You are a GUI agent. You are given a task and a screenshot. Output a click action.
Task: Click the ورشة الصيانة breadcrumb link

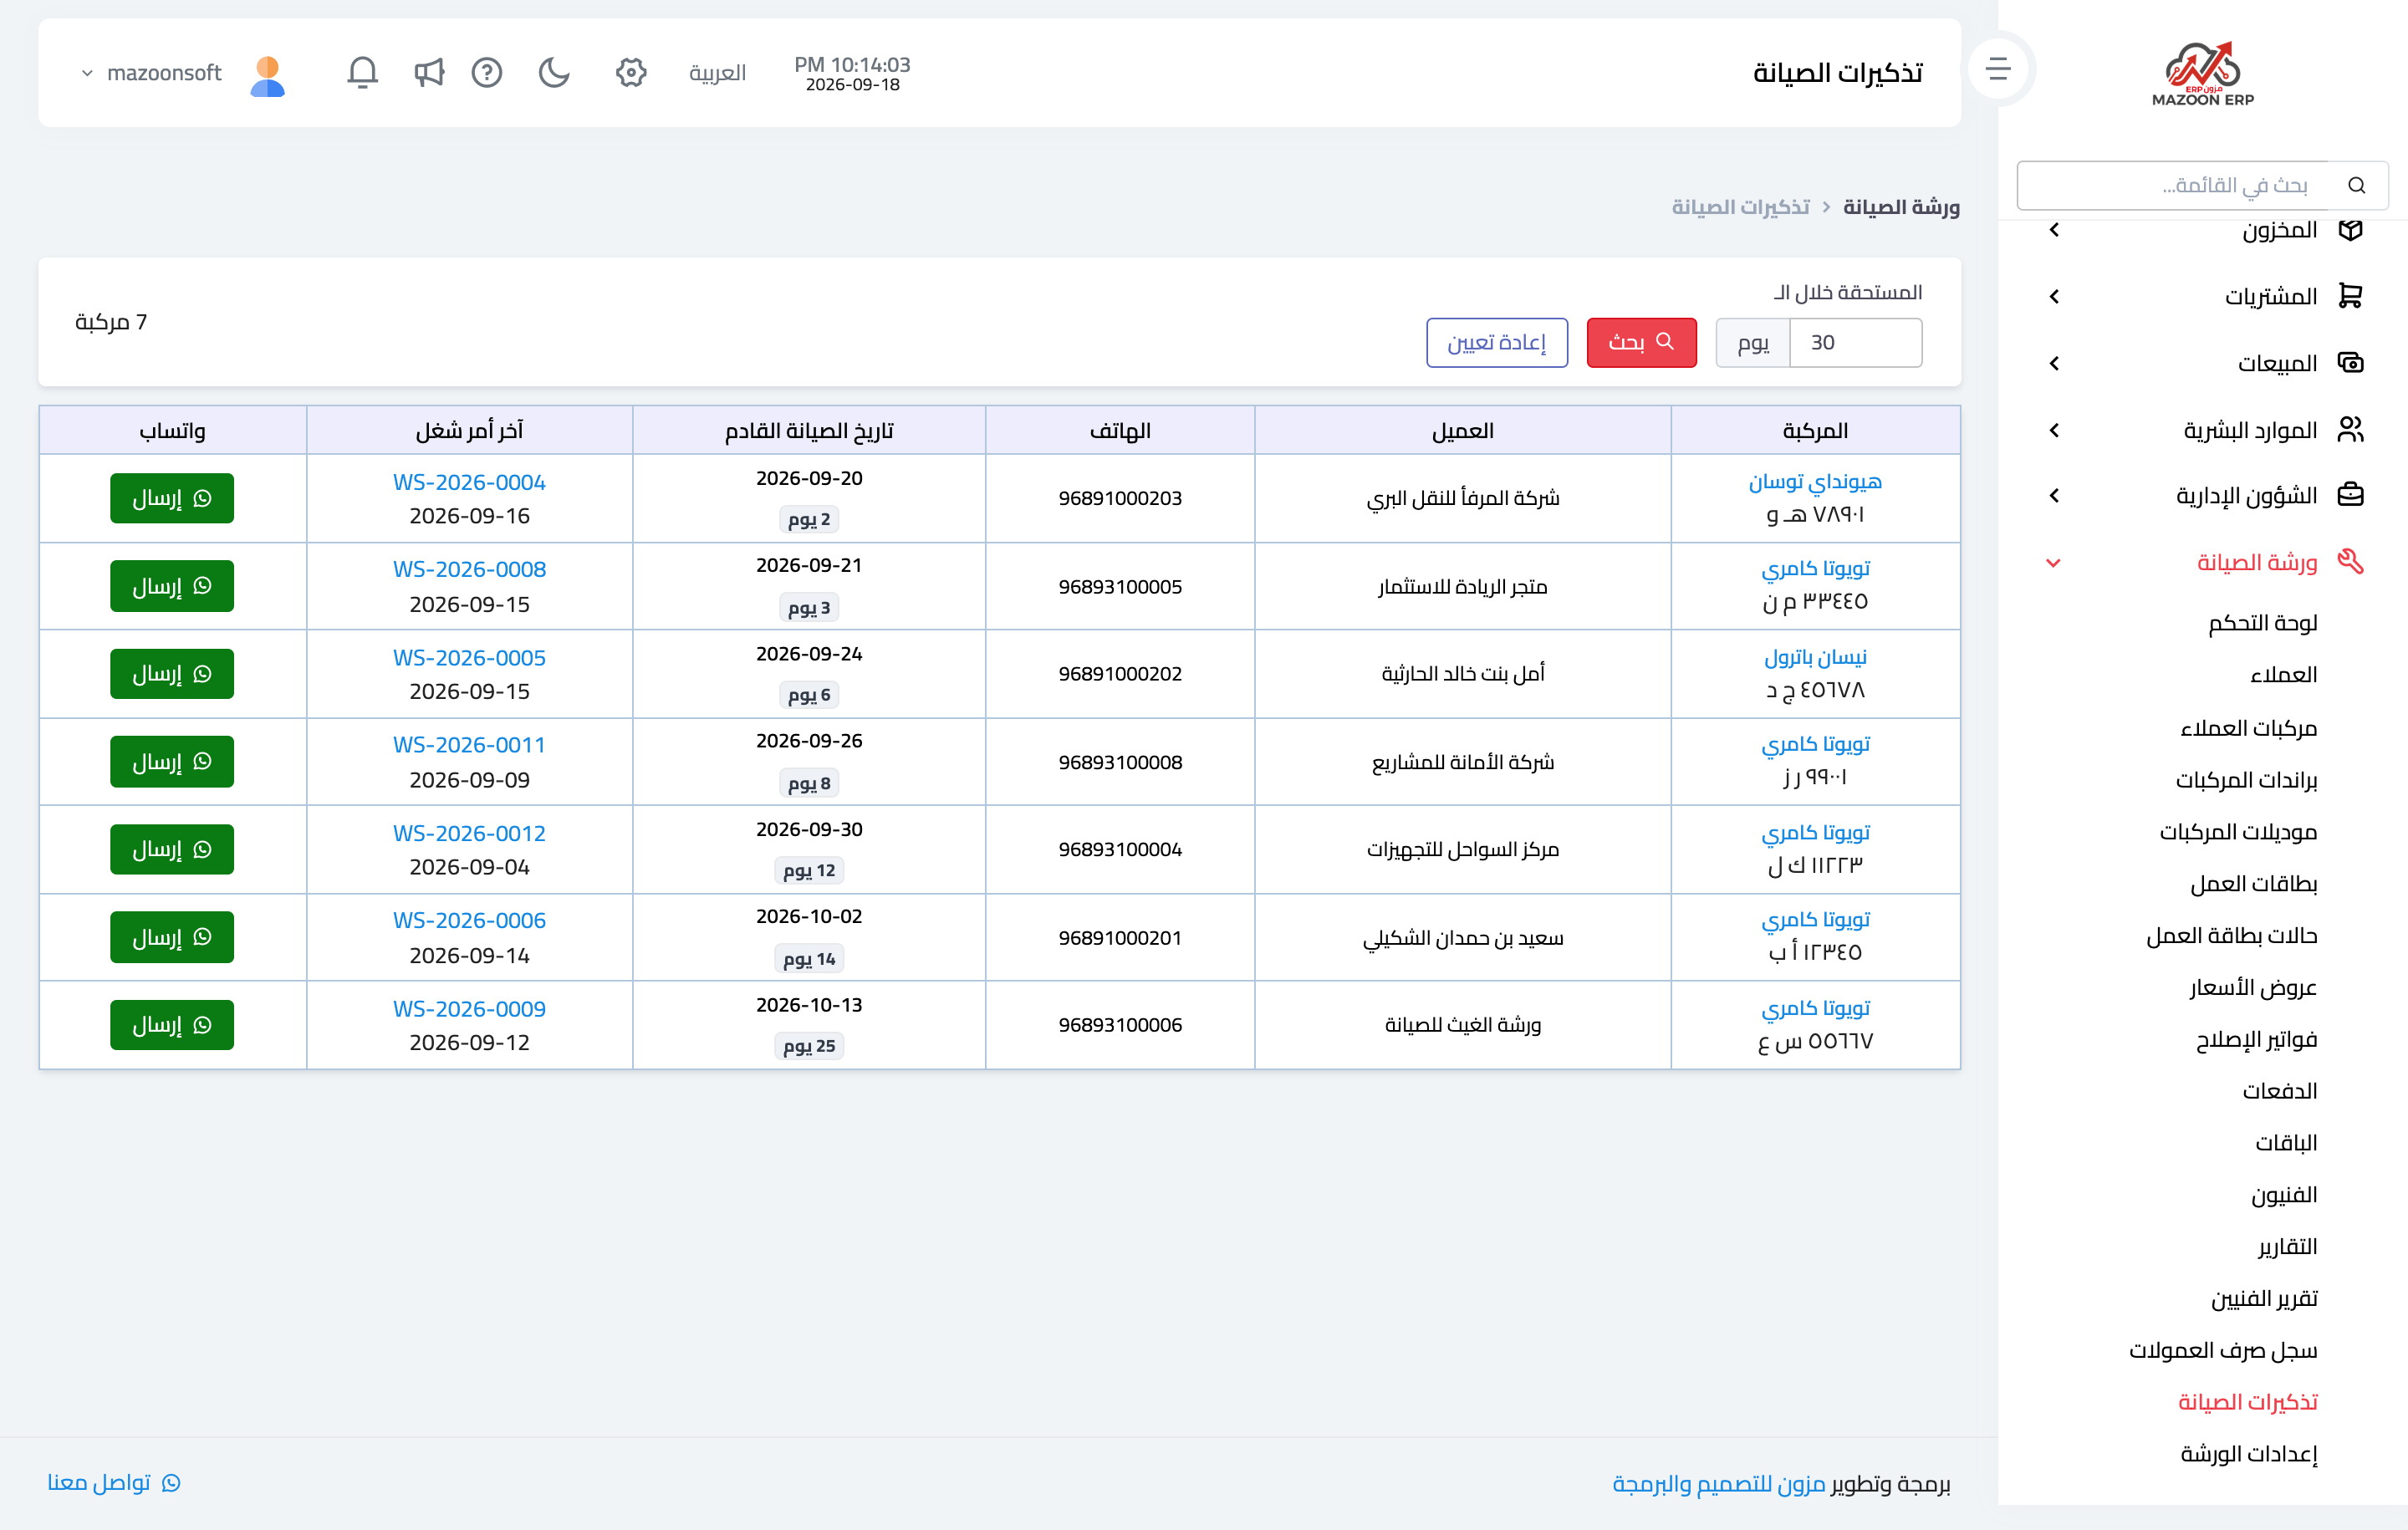1901,207
